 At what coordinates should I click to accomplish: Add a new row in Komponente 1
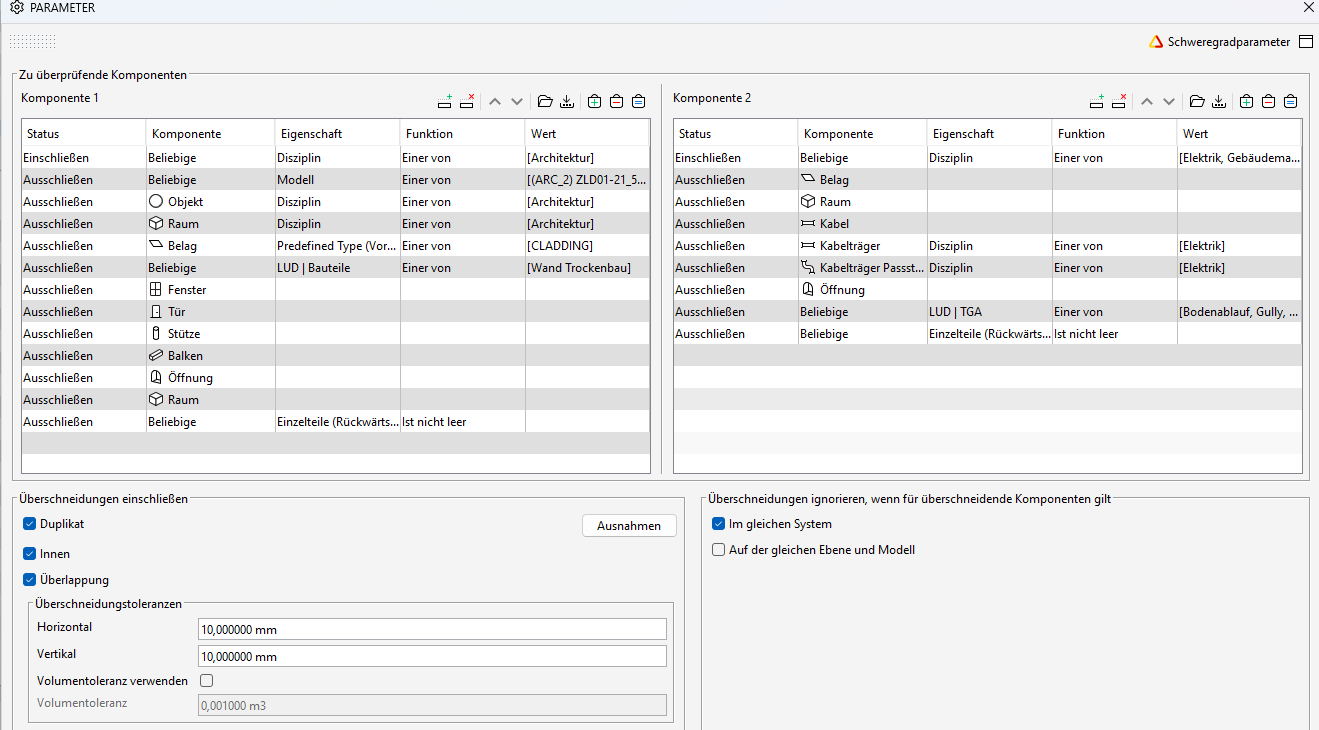tap(445, 101)
